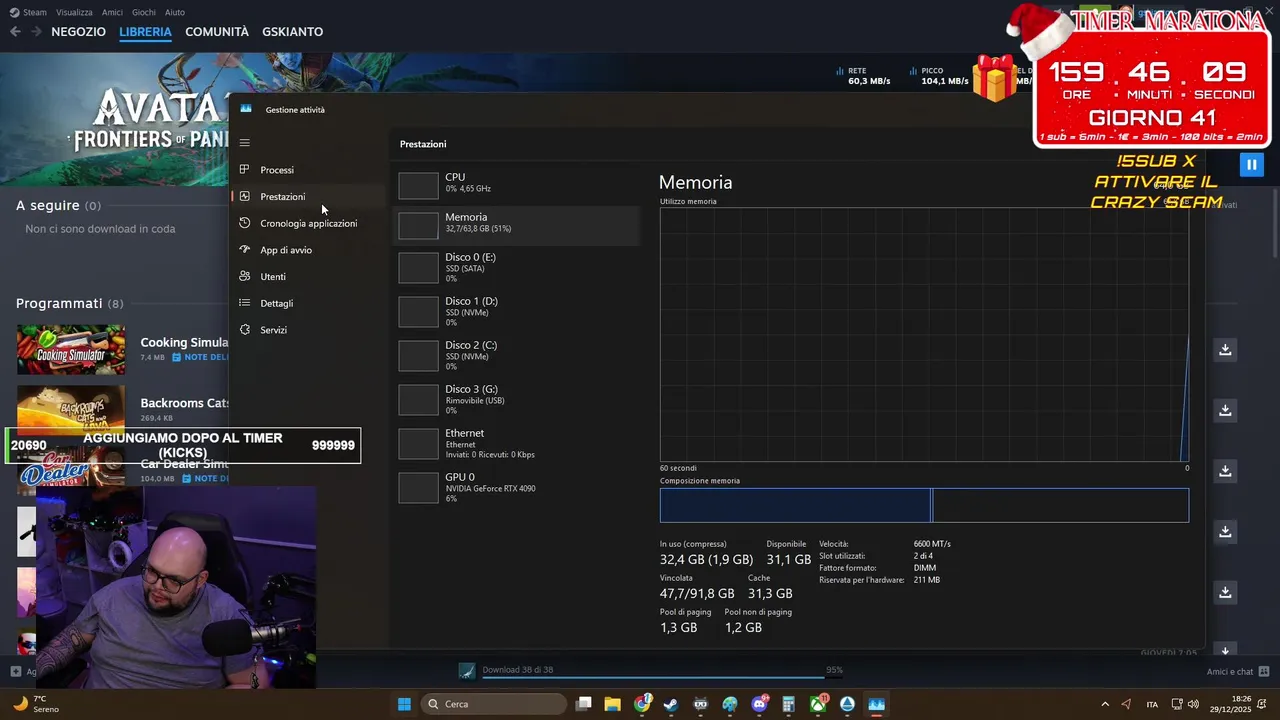Select the CPU performance graph item
Viewport: 1280px width, 720px height.
tap(516, 183)
